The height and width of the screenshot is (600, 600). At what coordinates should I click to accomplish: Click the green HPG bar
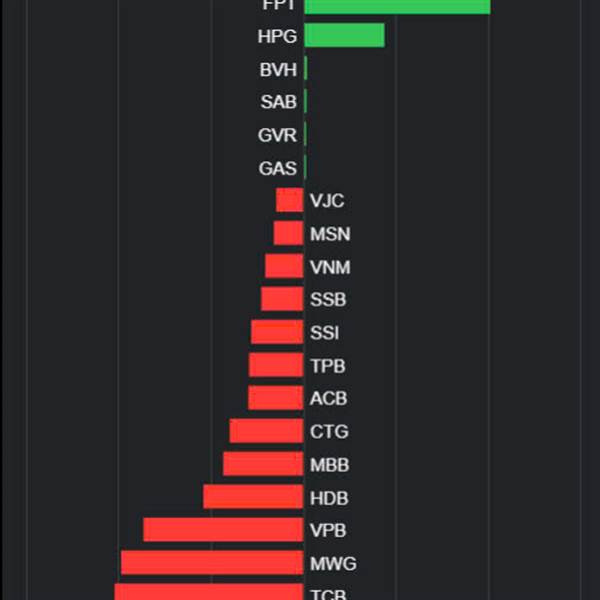coord(344,35)
